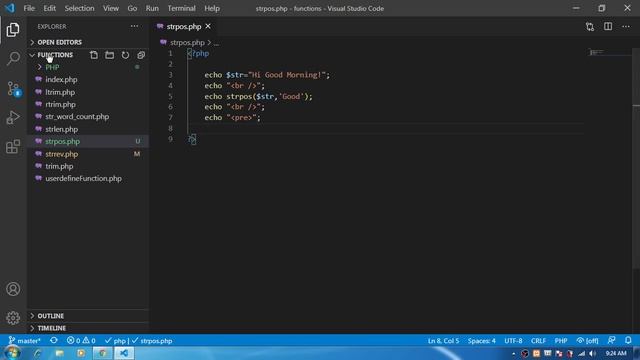Screen dimensions: 640x360
Task: Split the editor to the right
Action: click(608, 27)
